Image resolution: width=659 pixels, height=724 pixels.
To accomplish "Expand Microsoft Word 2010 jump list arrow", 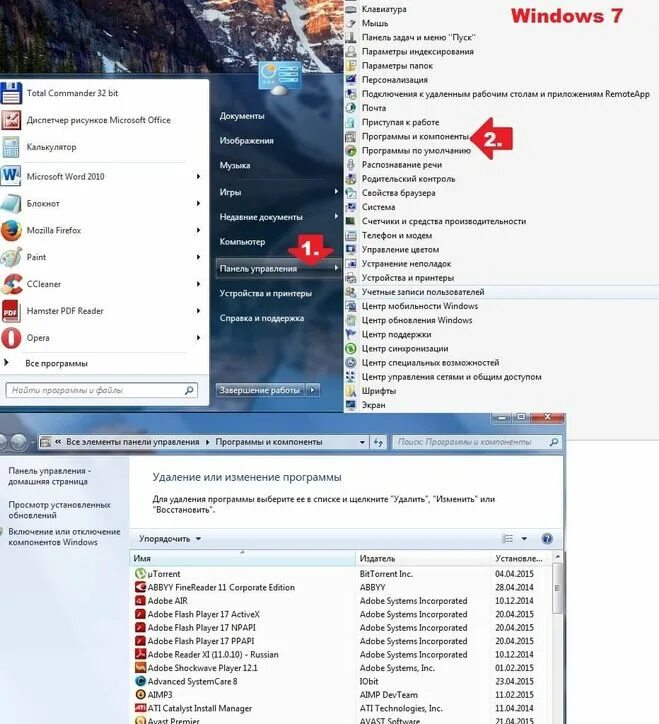I will [x=198, y=176].
